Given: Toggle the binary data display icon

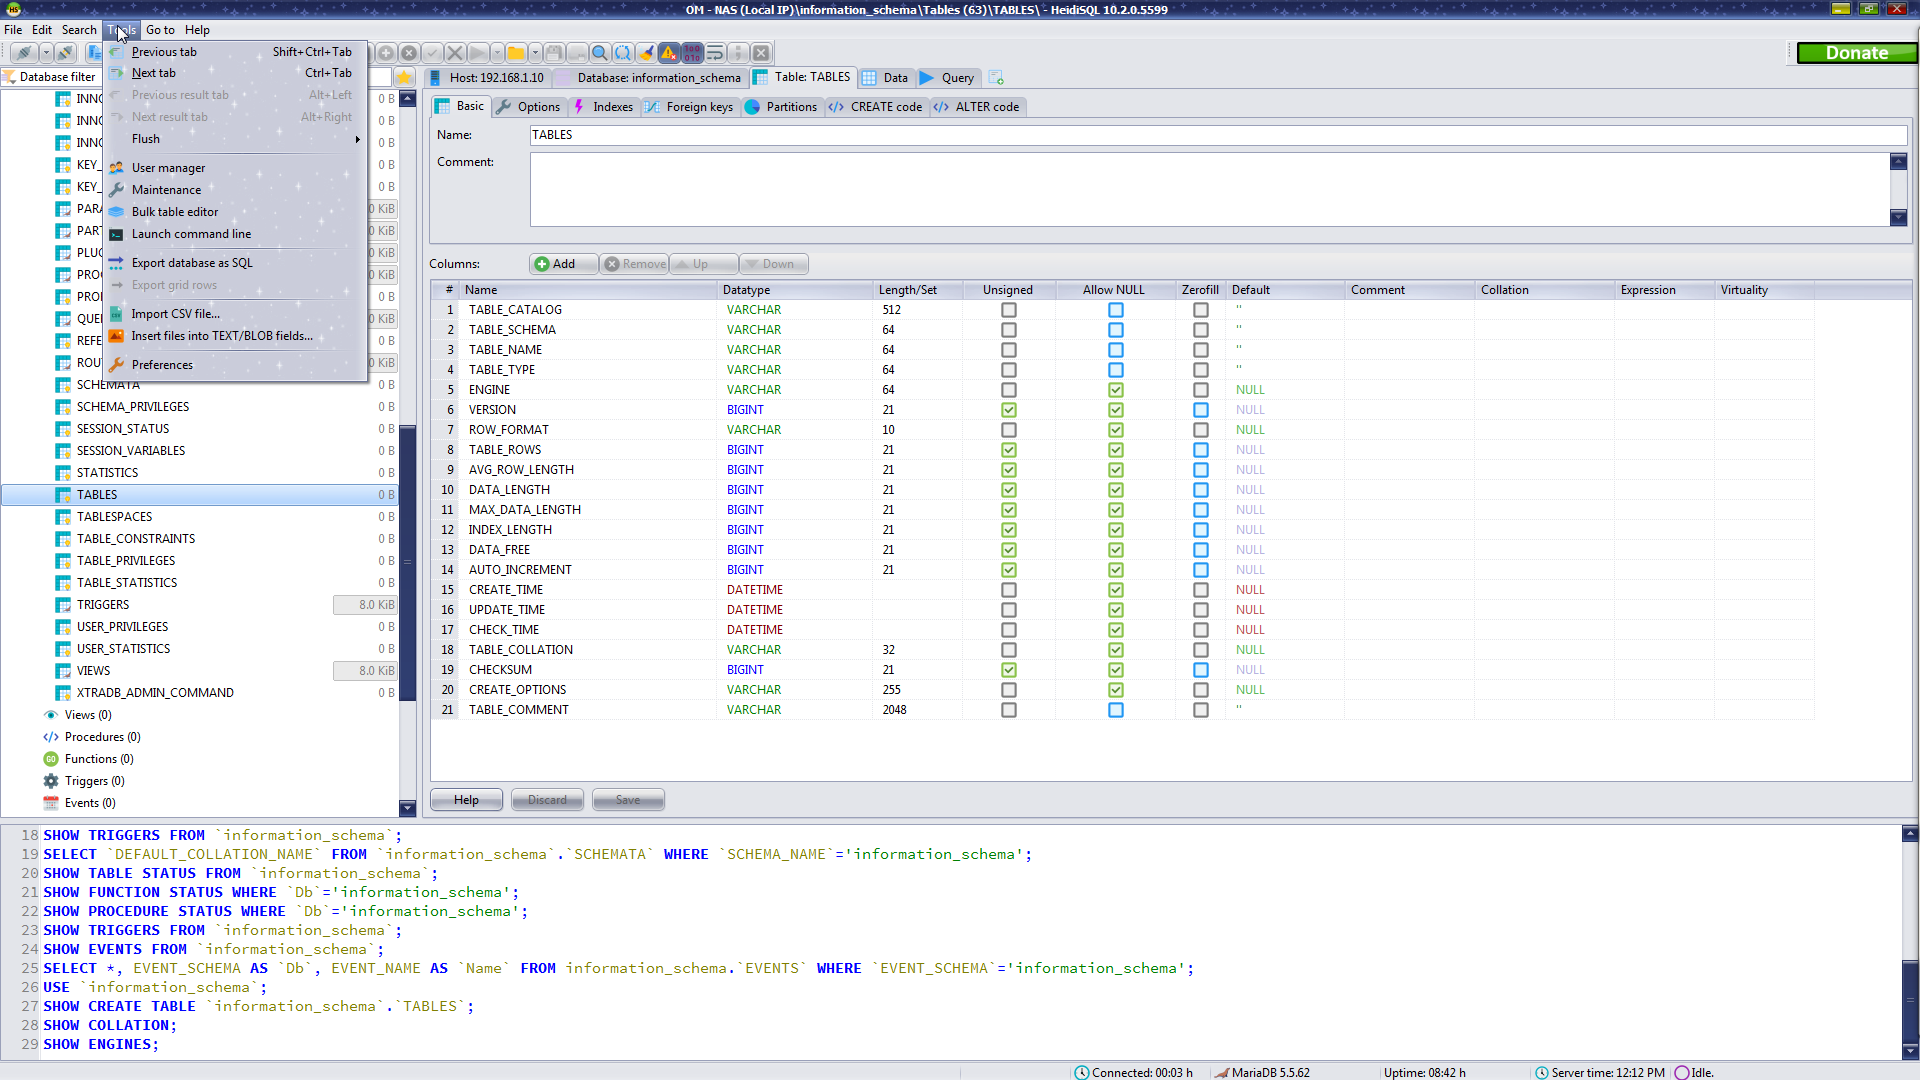Looking at the screenshot, I should pyautogui.click(x=692, y=53).
